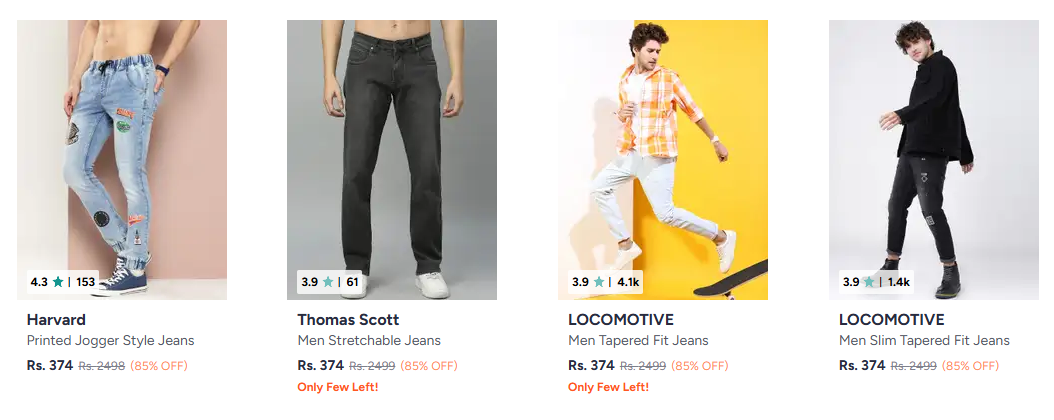Open the Harvard jogger jeans product image

click(122, 150)
